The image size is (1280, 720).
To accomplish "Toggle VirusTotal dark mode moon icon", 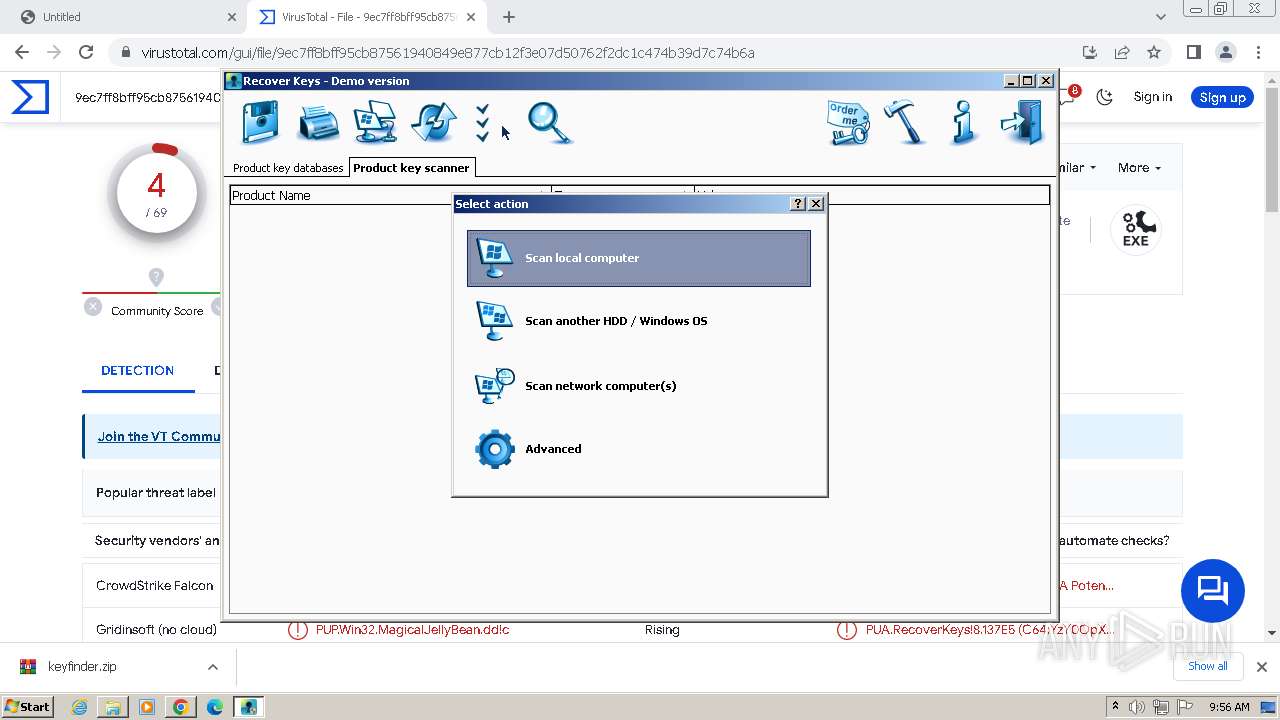I will [1105, 97].
